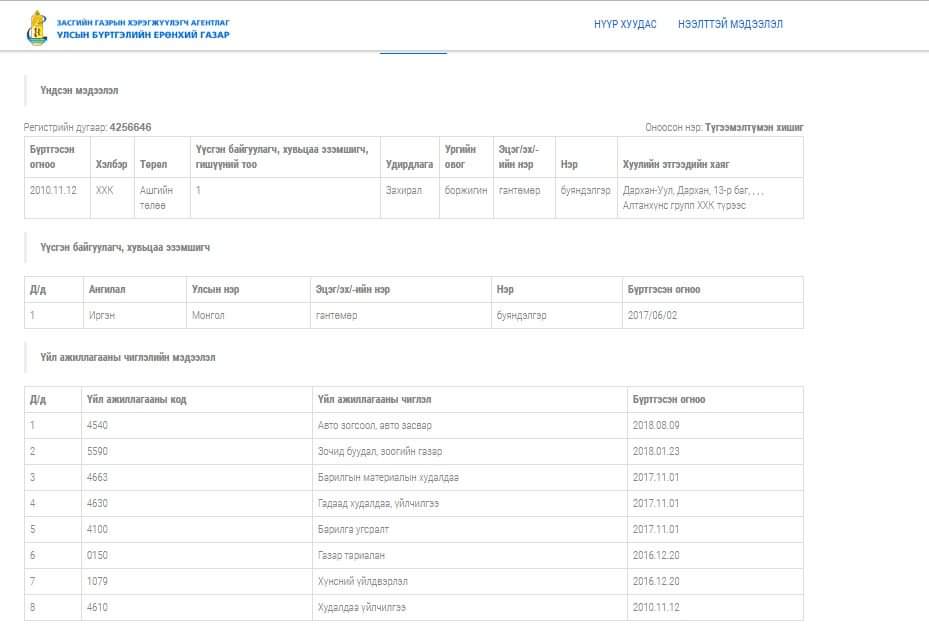Click the state emblem logo icon
Screen dimensions: 929x625
point(37,28)
